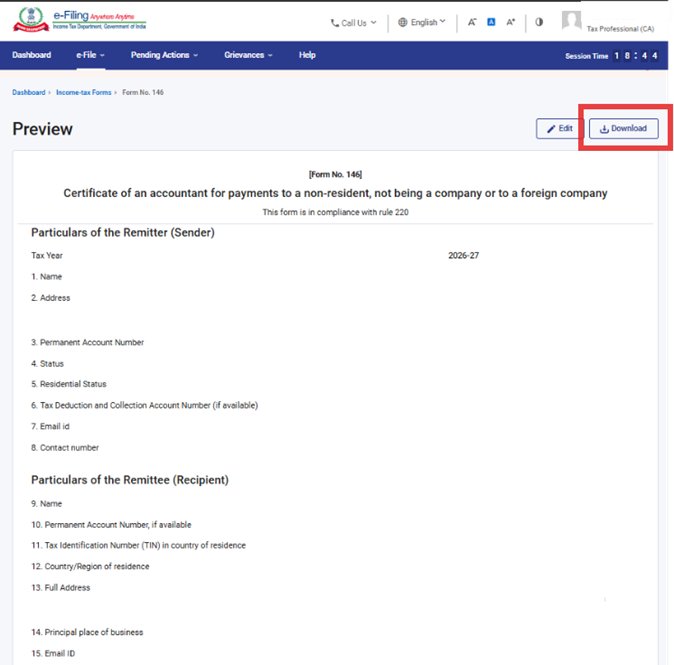
Task: Open the English language selector
Action: point(423,22)
